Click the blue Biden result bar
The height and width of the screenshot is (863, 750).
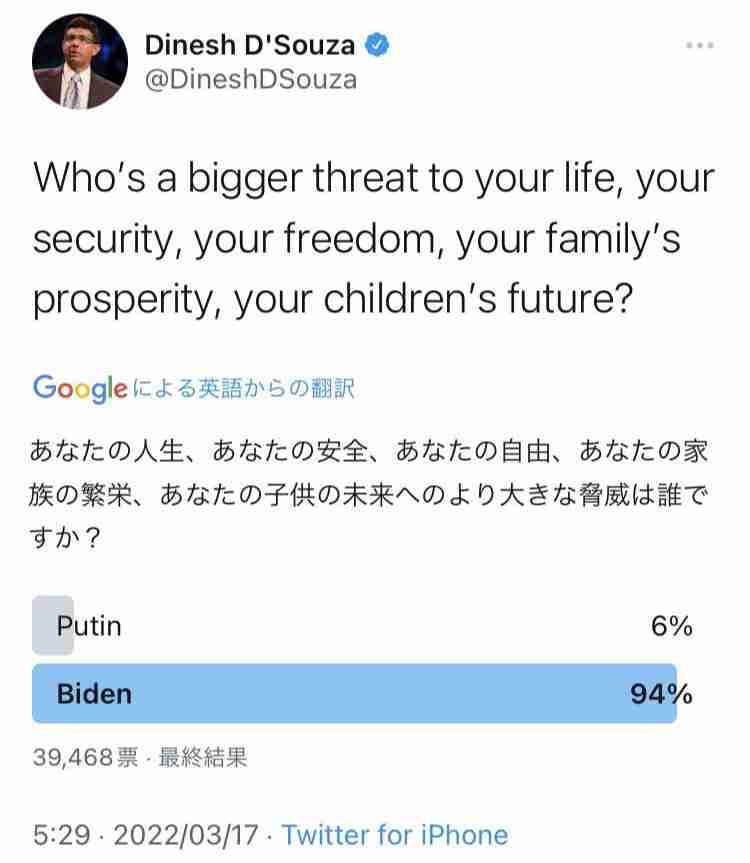click(x=354, y=693)
